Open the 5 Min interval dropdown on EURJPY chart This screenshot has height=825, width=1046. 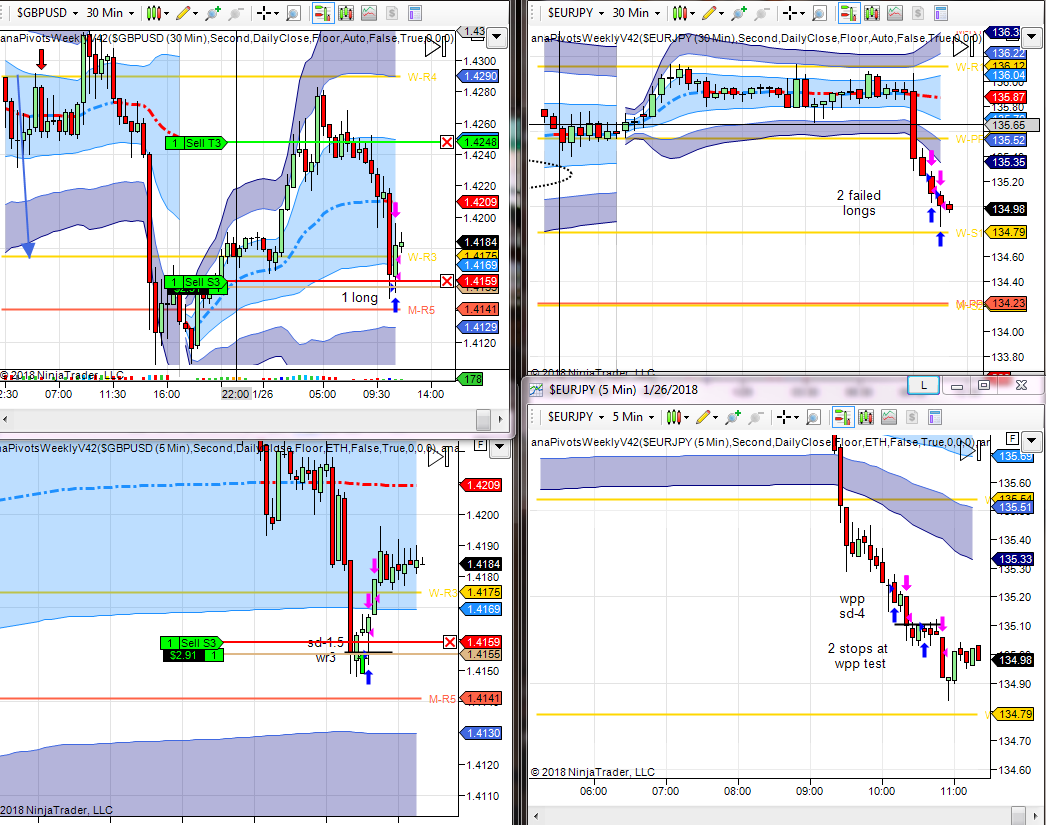(633, 418)
